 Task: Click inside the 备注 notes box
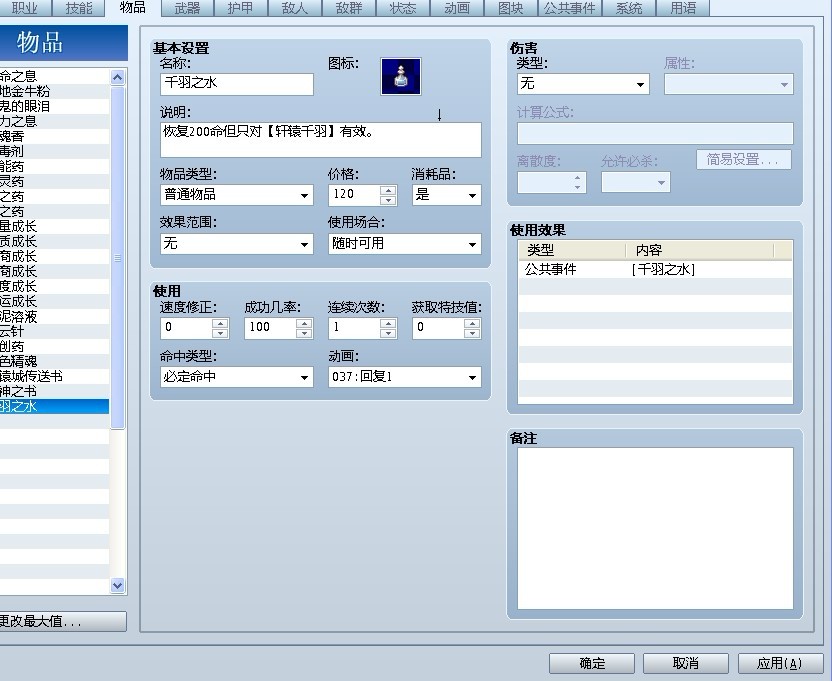point(655,528)
